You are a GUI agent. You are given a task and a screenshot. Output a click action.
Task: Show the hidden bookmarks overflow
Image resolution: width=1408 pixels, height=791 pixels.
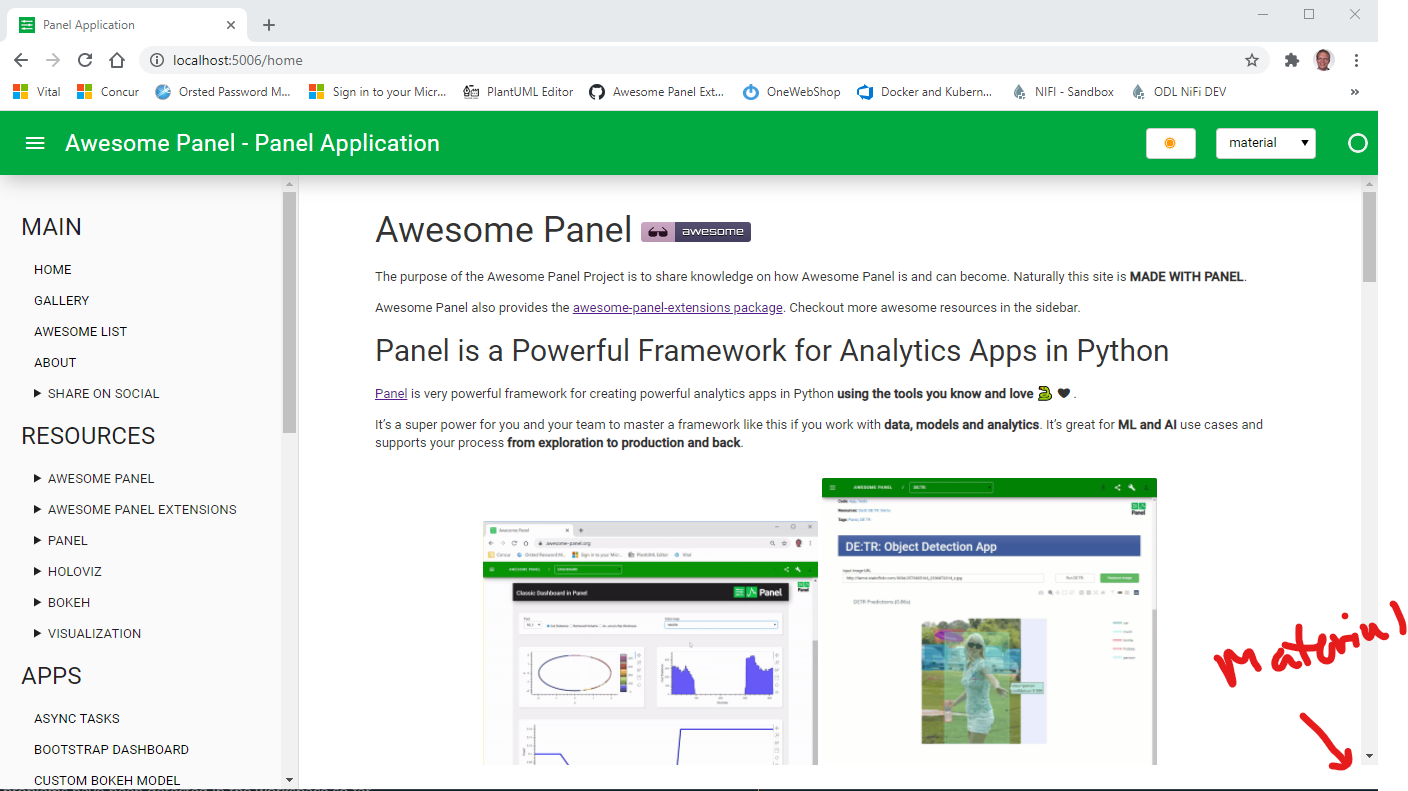[x=1355, y=92]
